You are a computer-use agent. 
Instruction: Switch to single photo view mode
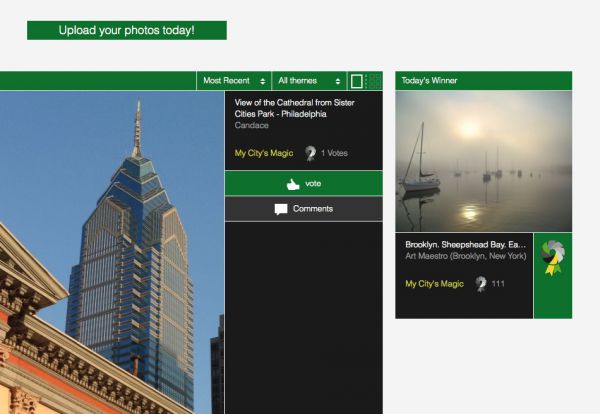(356, 81)
